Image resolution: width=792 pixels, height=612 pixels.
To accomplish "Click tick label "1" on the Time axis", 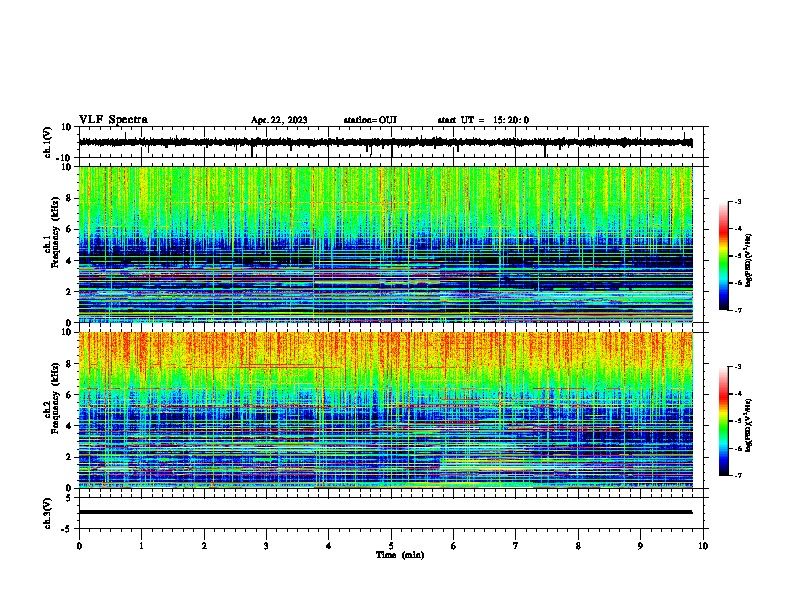I will coord(141,546).
